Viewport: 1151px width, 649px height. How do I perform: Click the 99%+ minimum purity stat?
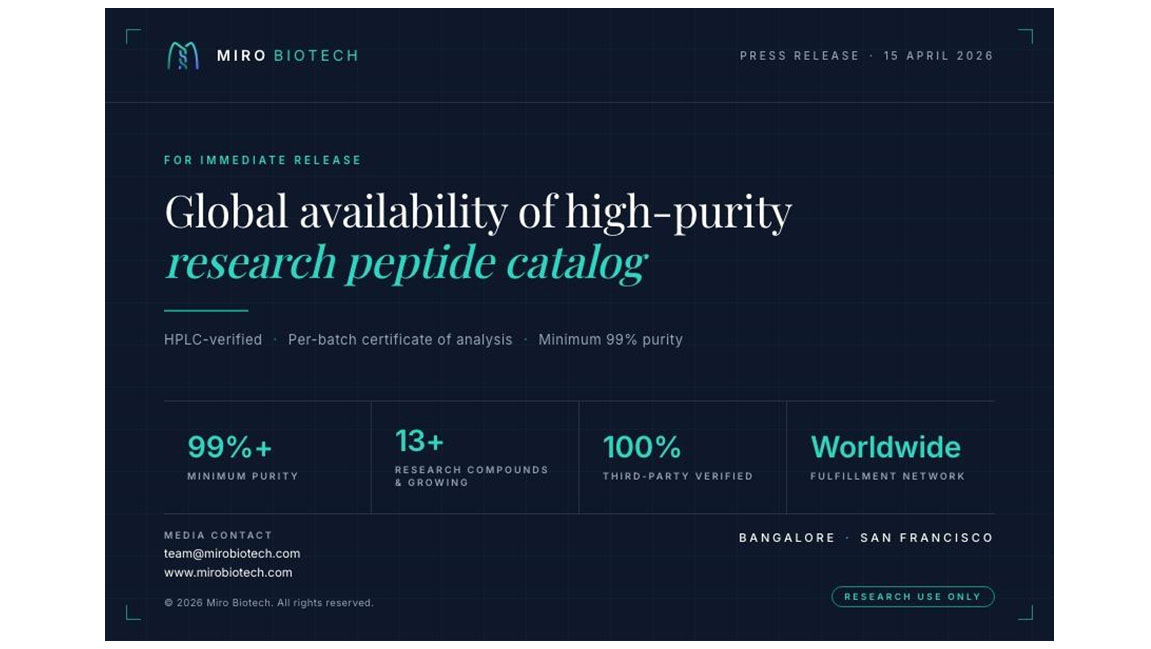click(230, 447)
